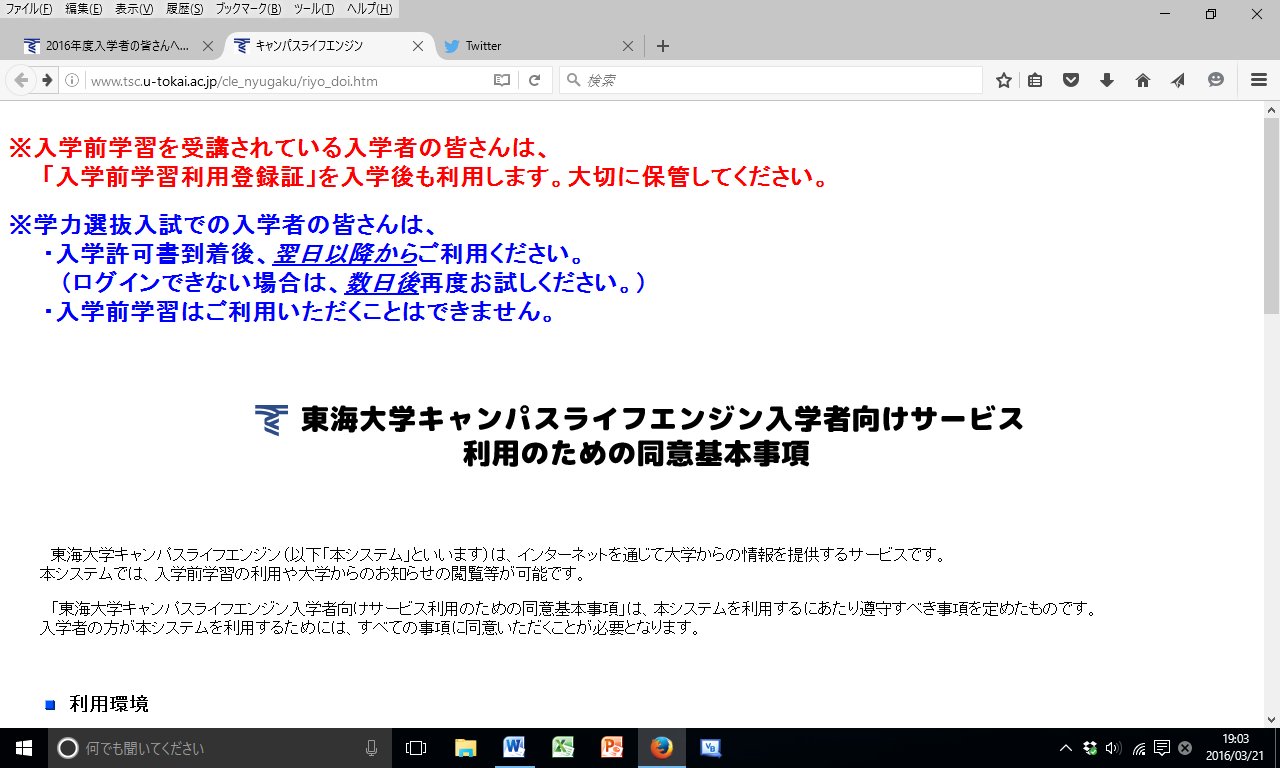Viewport: 1280px width, 768px height.
Task: Open the ブックマーク(B) menu
Action: [x=250, y=9]
